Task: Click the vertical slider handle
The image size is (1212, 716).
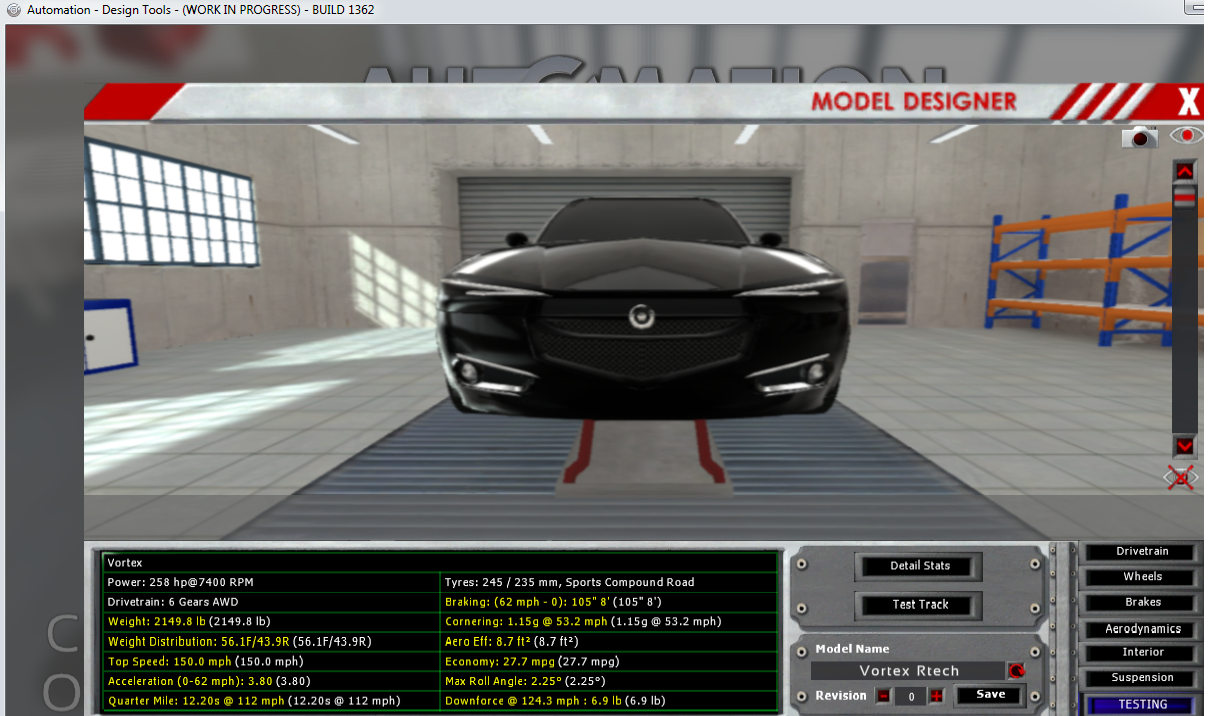Action: tap(1184, 199)
